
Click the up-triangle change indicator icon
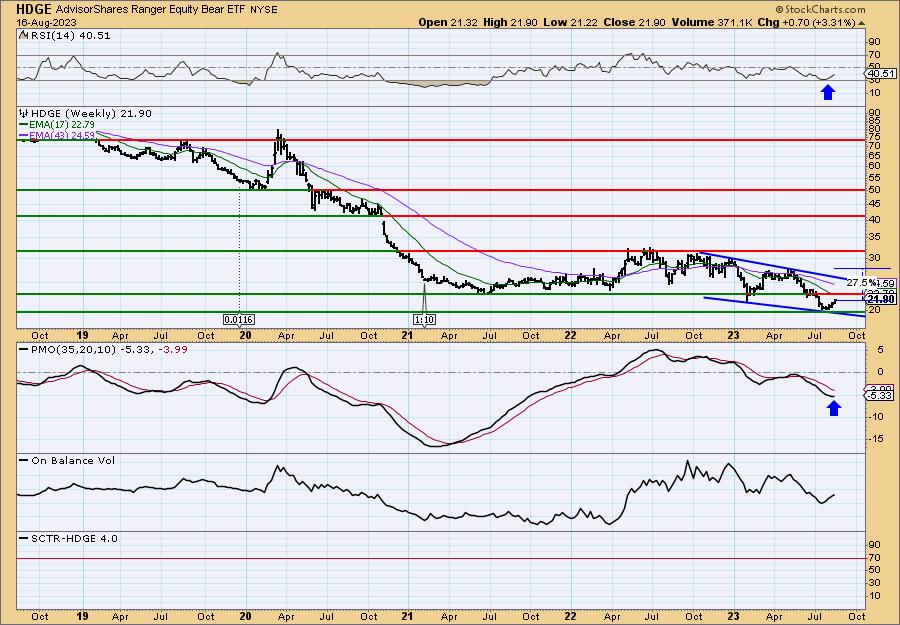(x=862, y=23)
